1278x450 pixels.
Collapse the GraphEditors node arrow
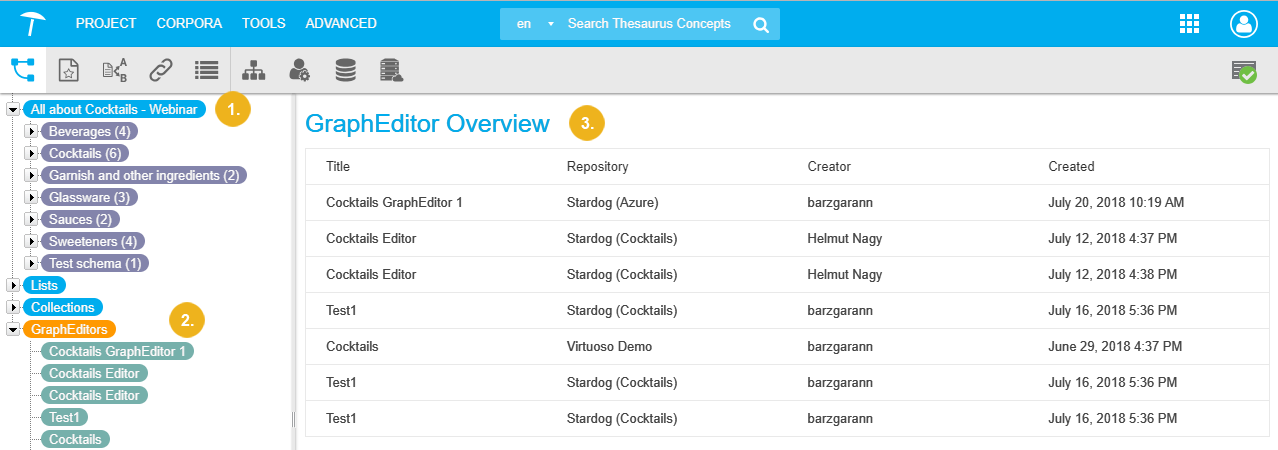click(13, 329)
